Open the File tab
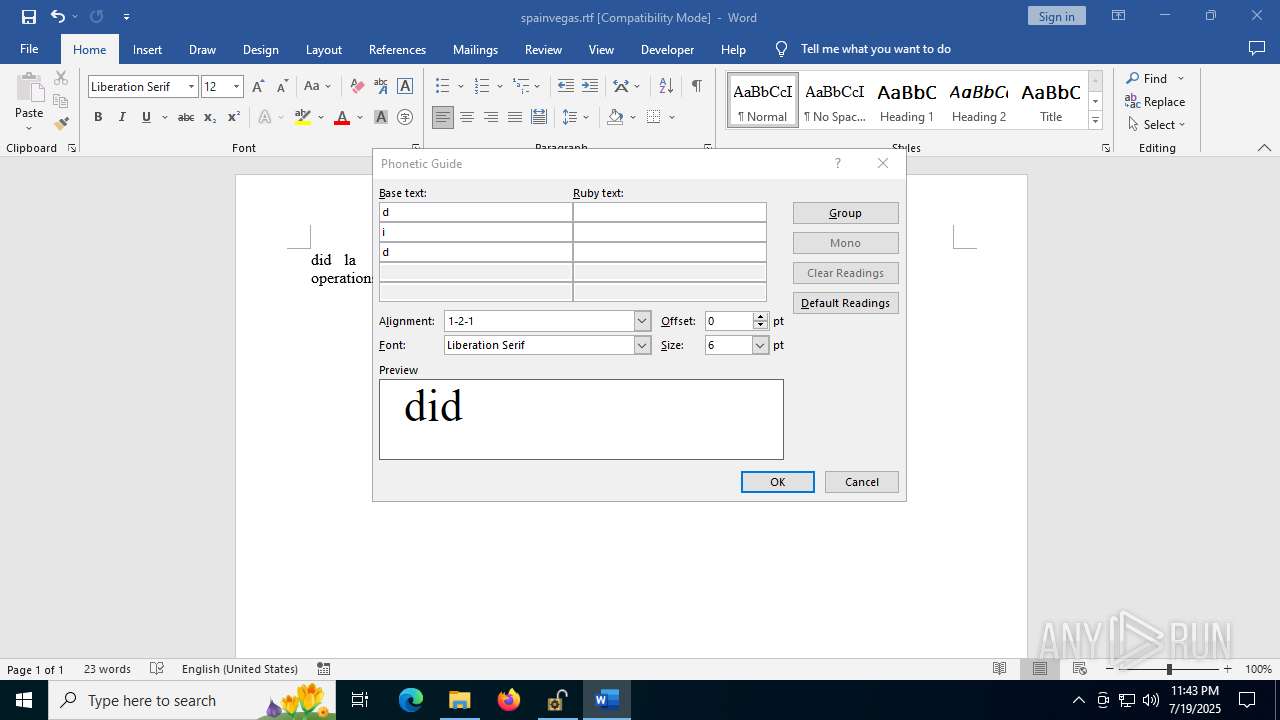This screenshot has height=720, width=1280. pyautogui.click(x=29, y=49)
